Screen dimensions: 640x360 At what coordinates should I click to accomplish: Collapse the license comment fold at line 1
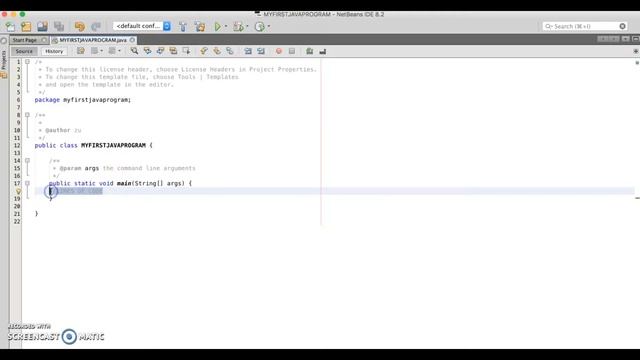[27, 62]
